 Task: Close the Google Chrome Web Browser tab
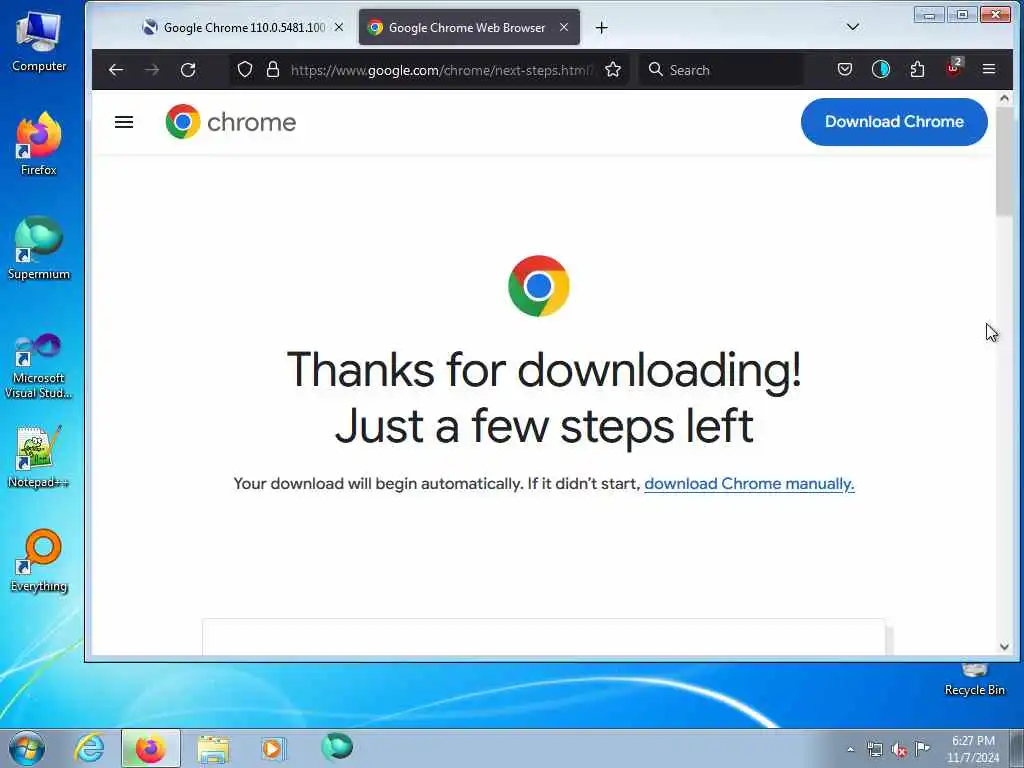click(564, 27)
